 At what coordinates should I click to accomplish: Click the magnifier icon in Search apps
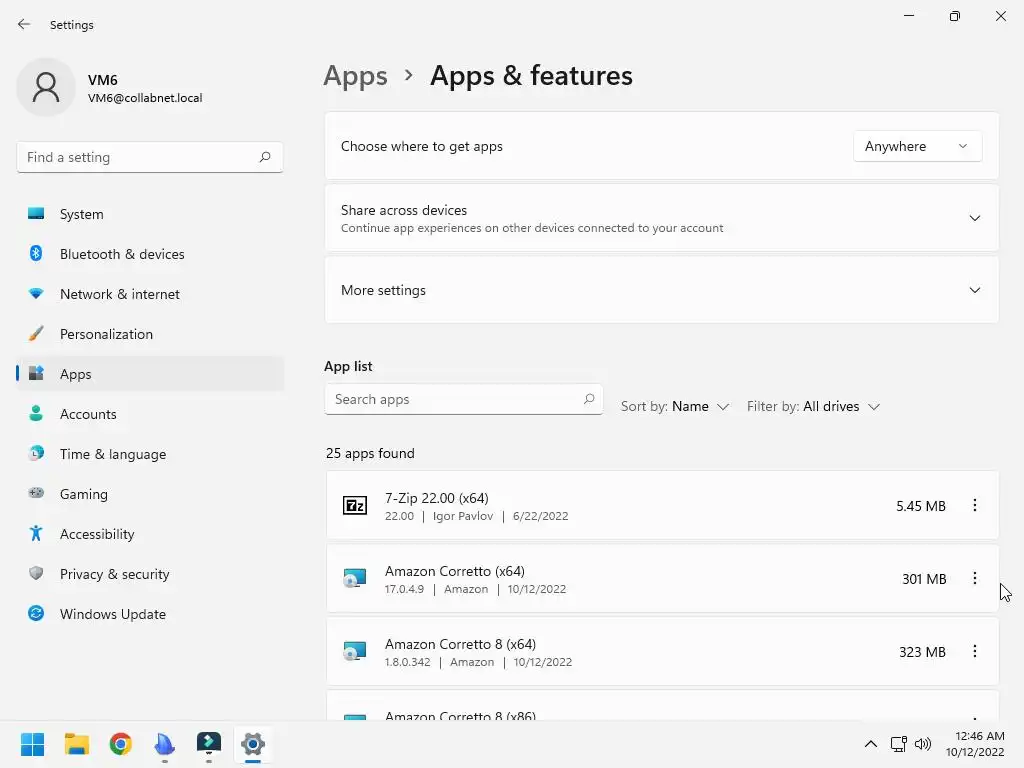point(589,399)
